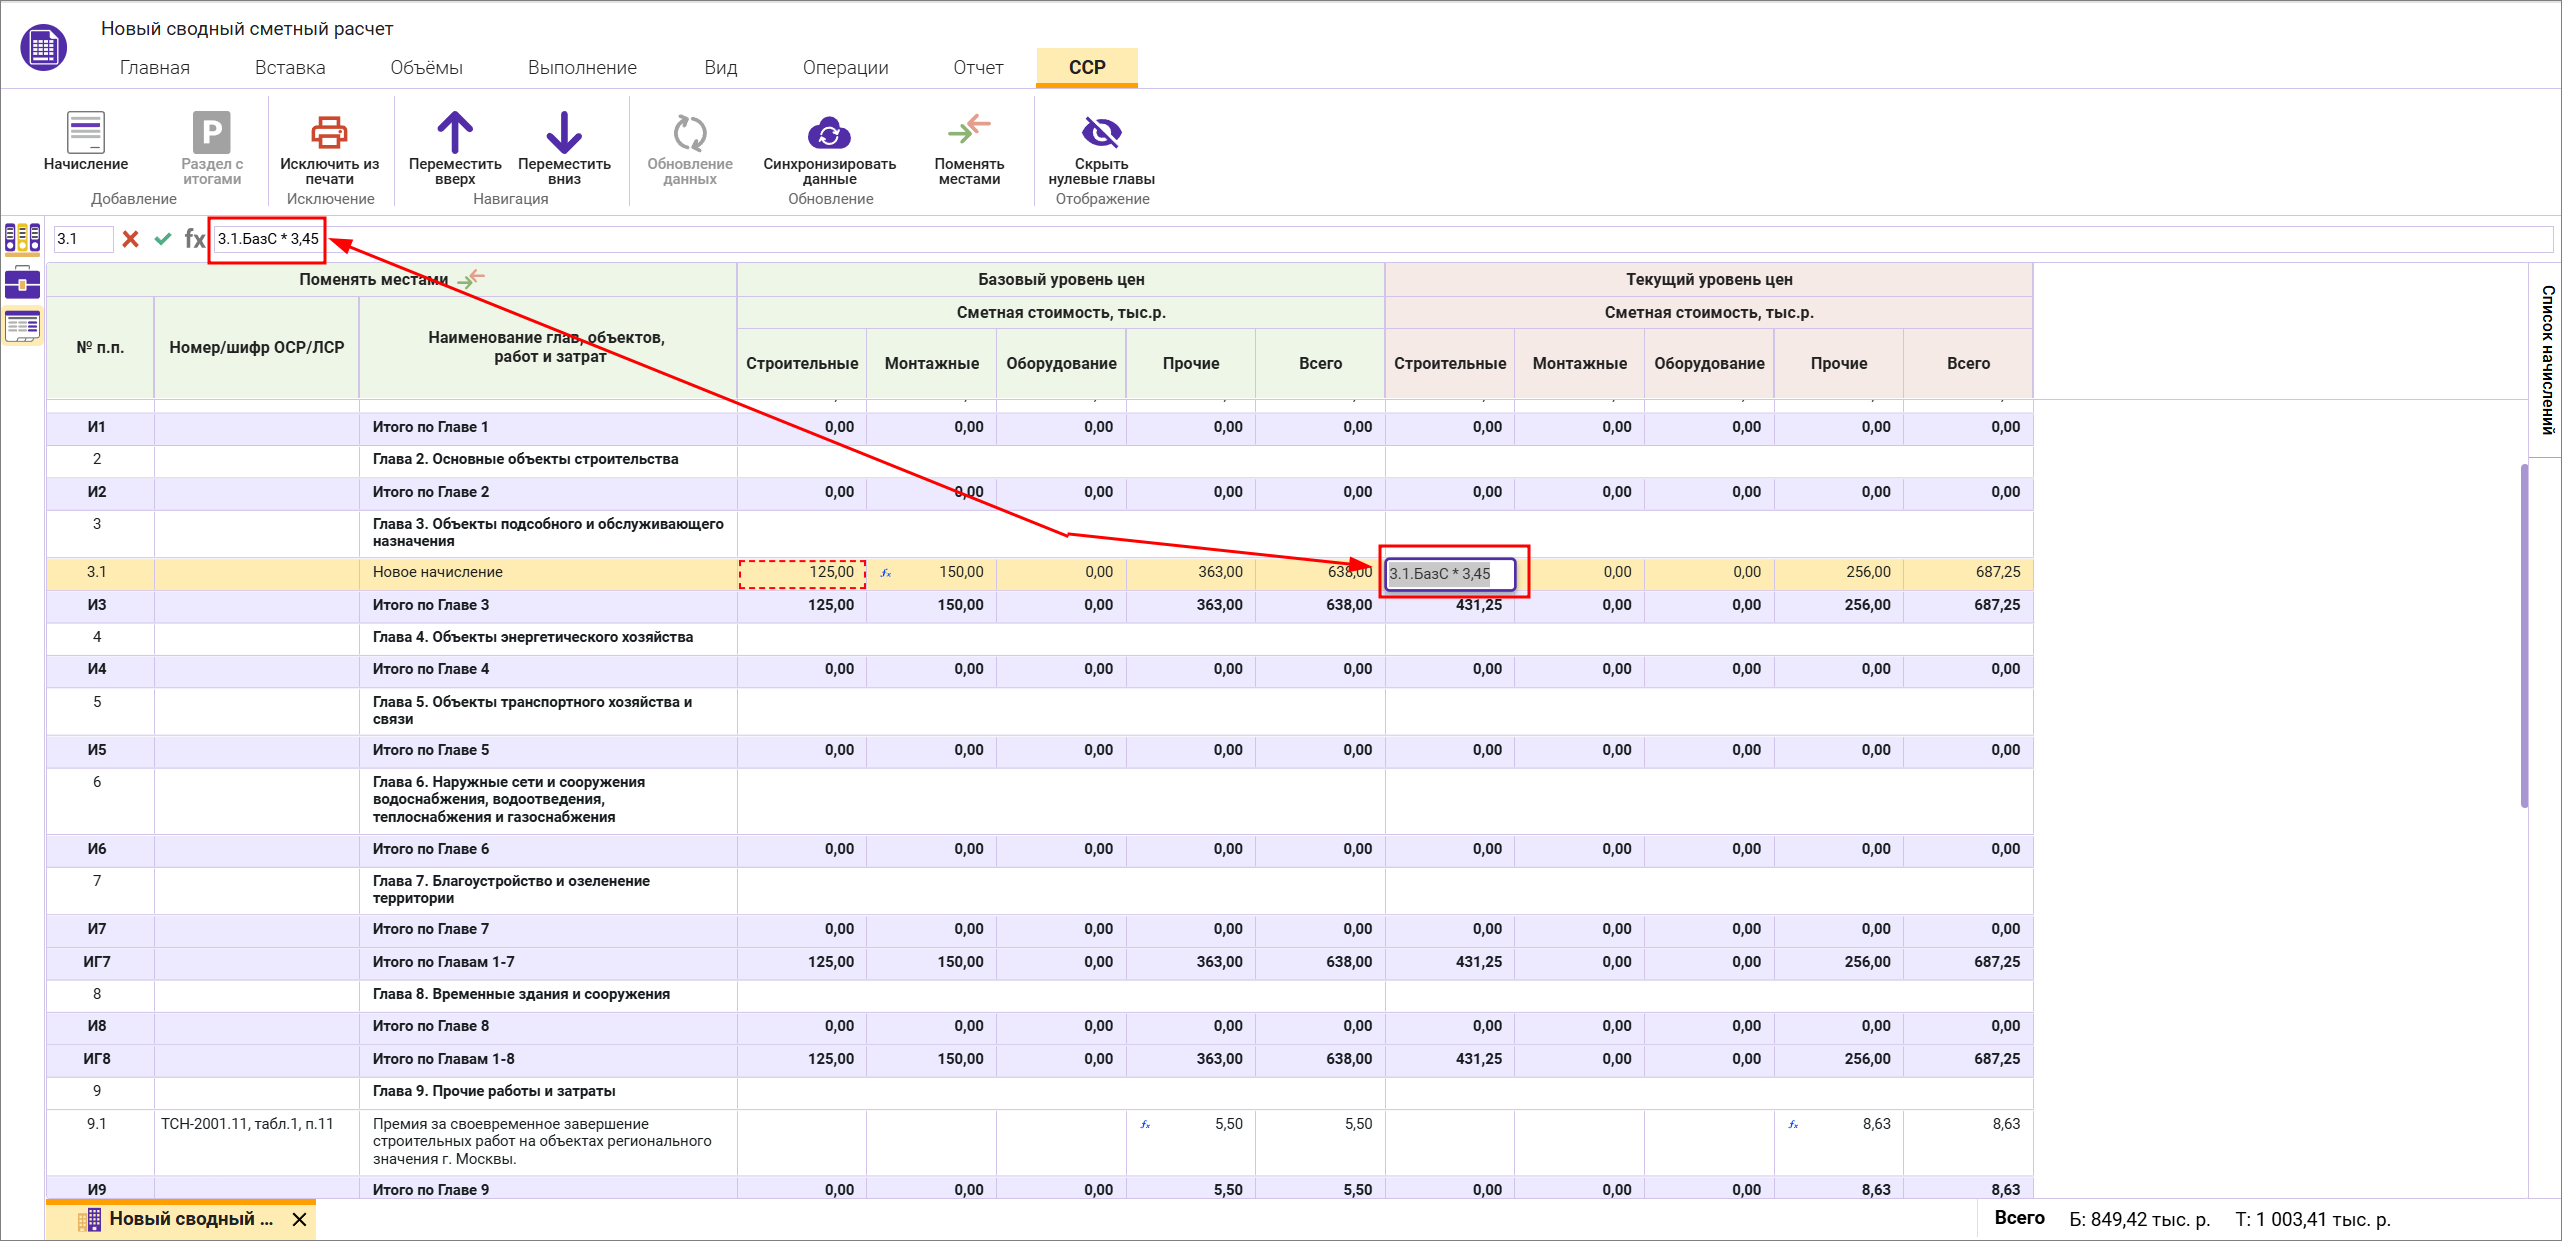This screenshot has height=1241, width=2562.
Task: Click the binders sidebar icon
Action: (x=22, y=238)
